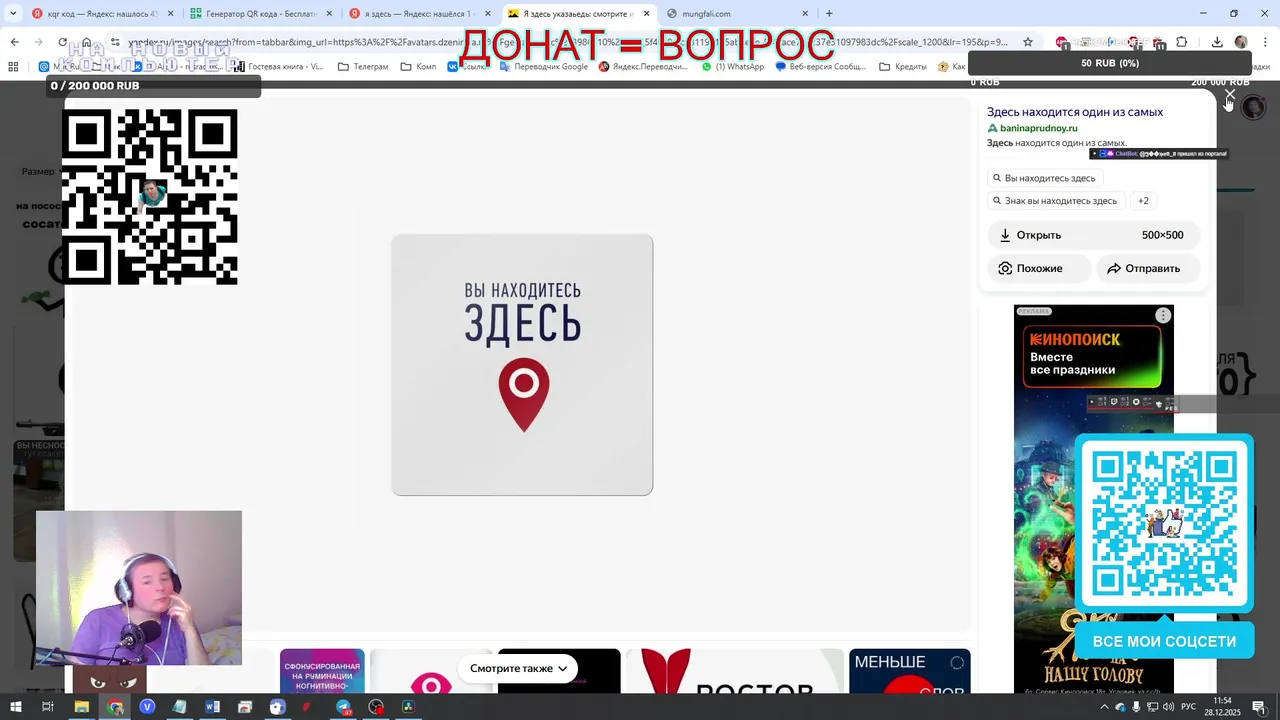The width and height of the screenshot is (1280, 720).
Task: Open Chrome downloads panel
Action: (1217, 42)
